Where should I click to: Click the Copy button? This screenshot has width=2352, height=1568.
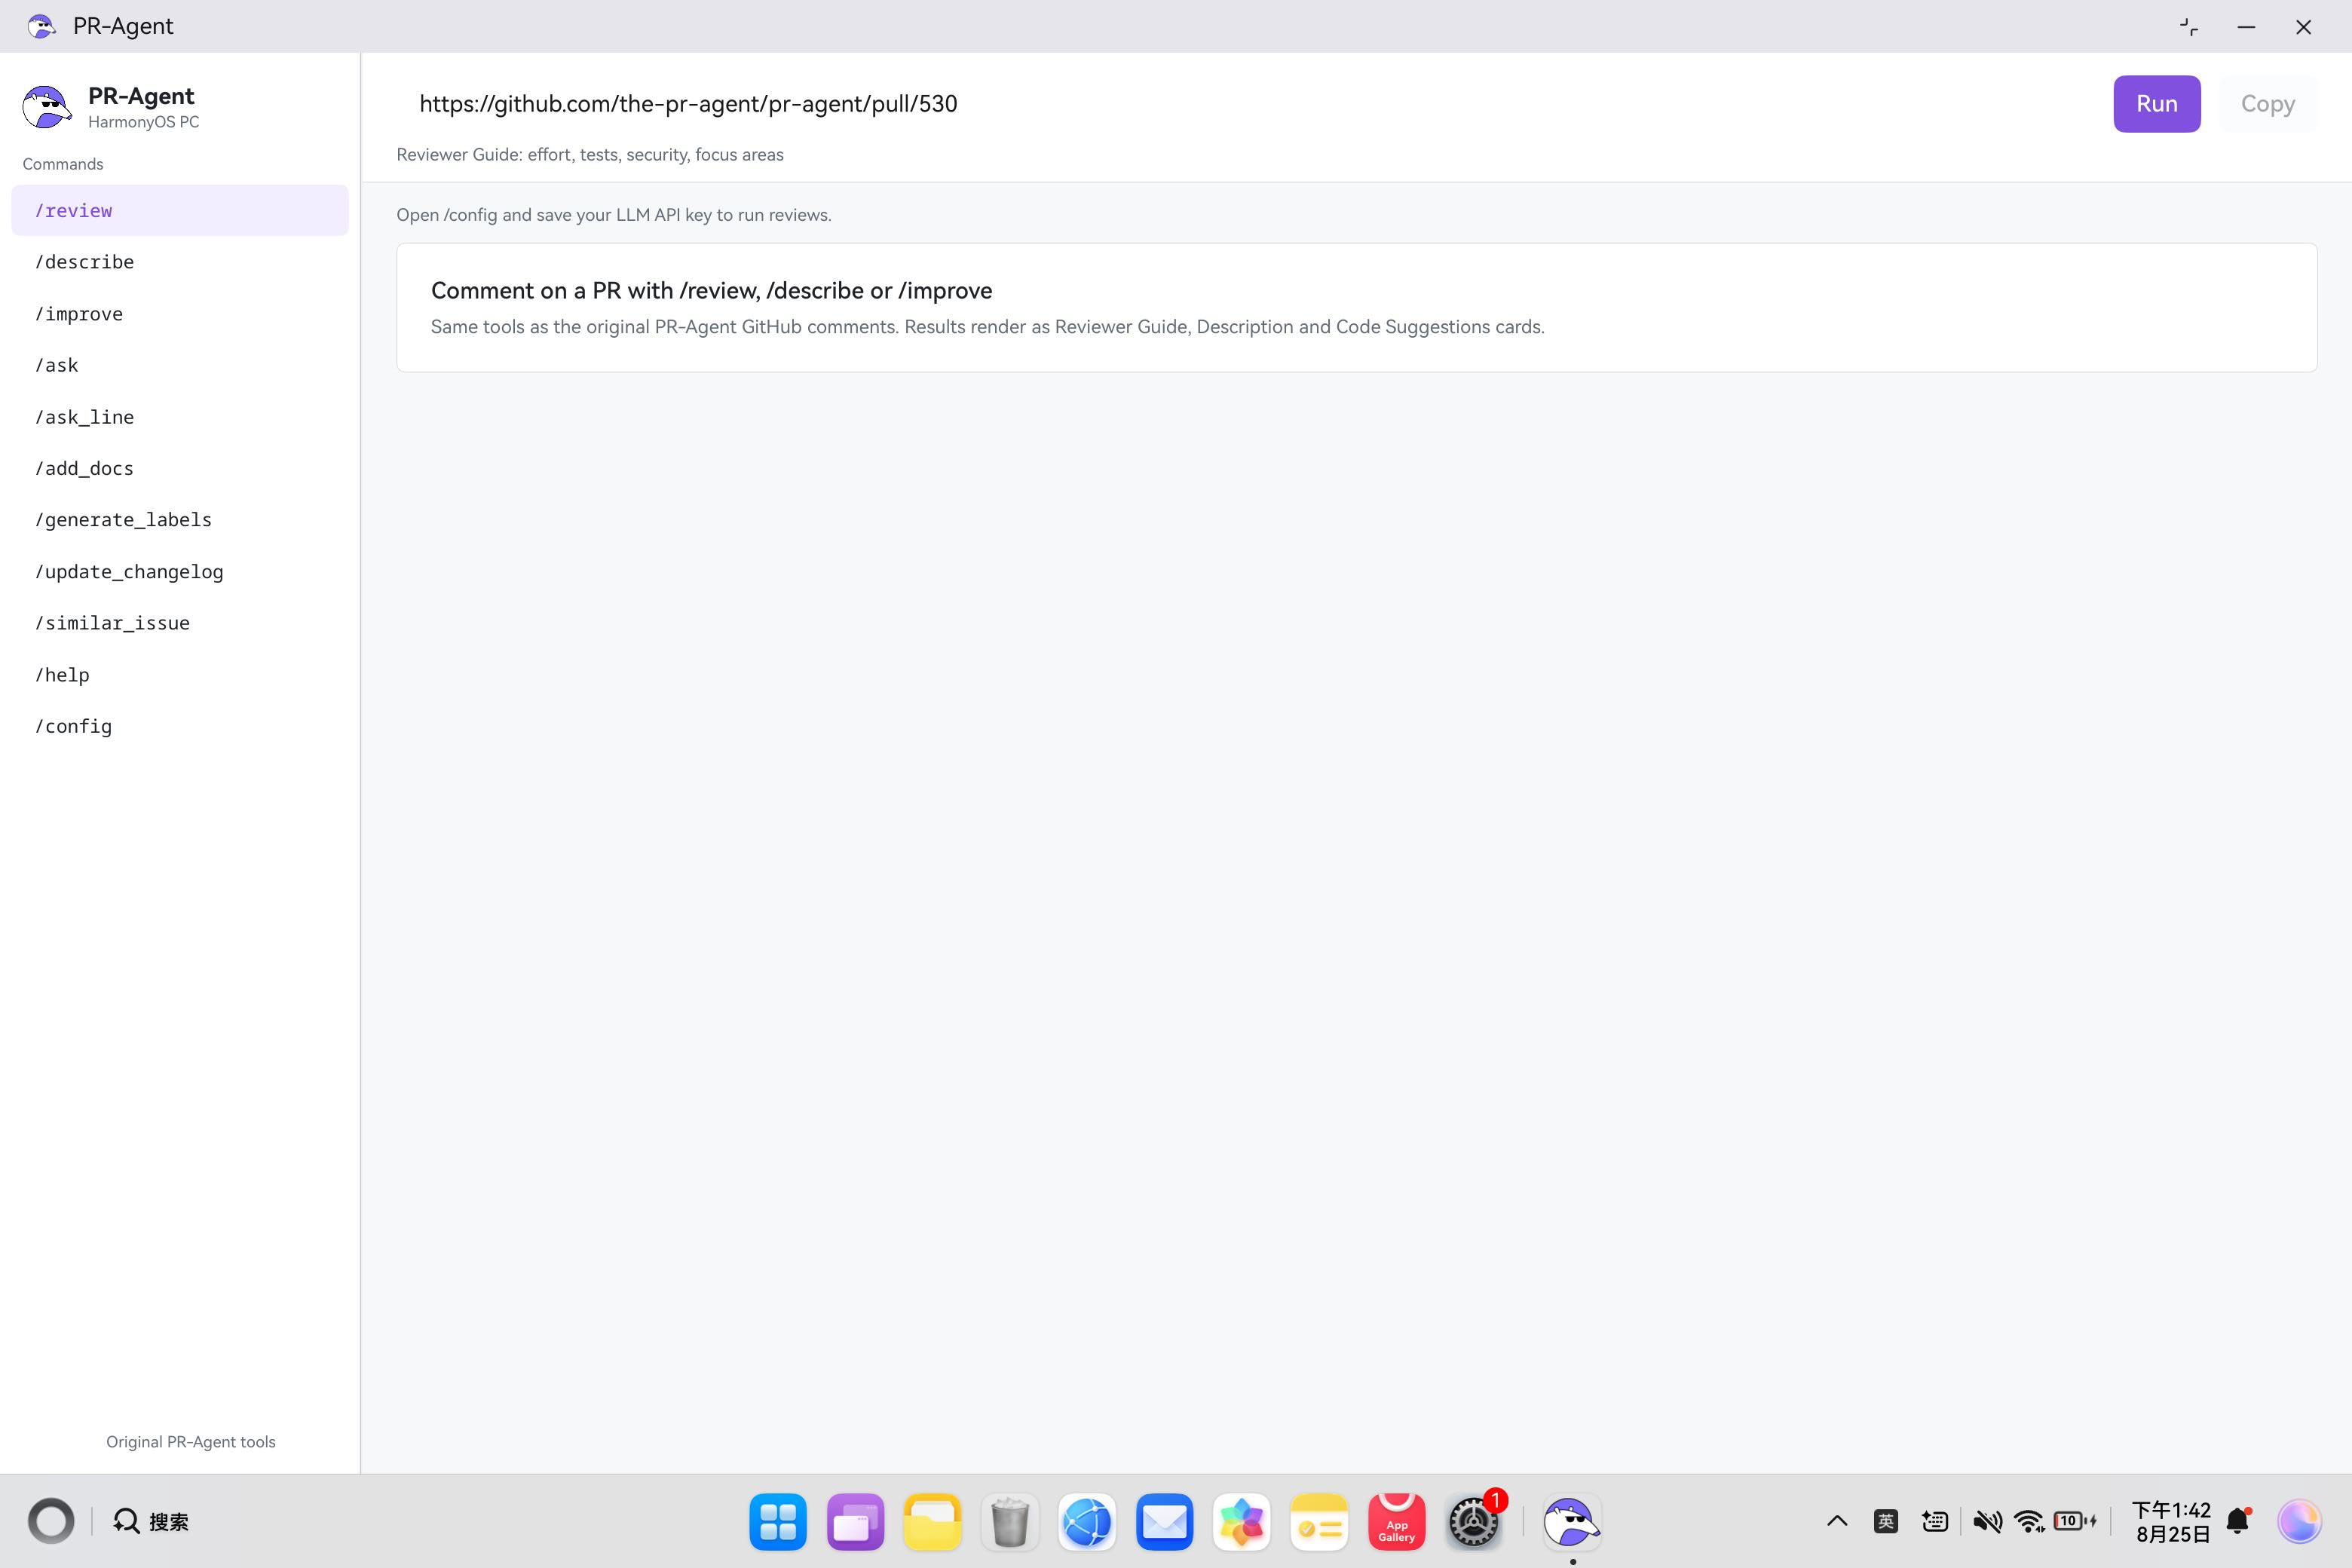pos(2267,104)
